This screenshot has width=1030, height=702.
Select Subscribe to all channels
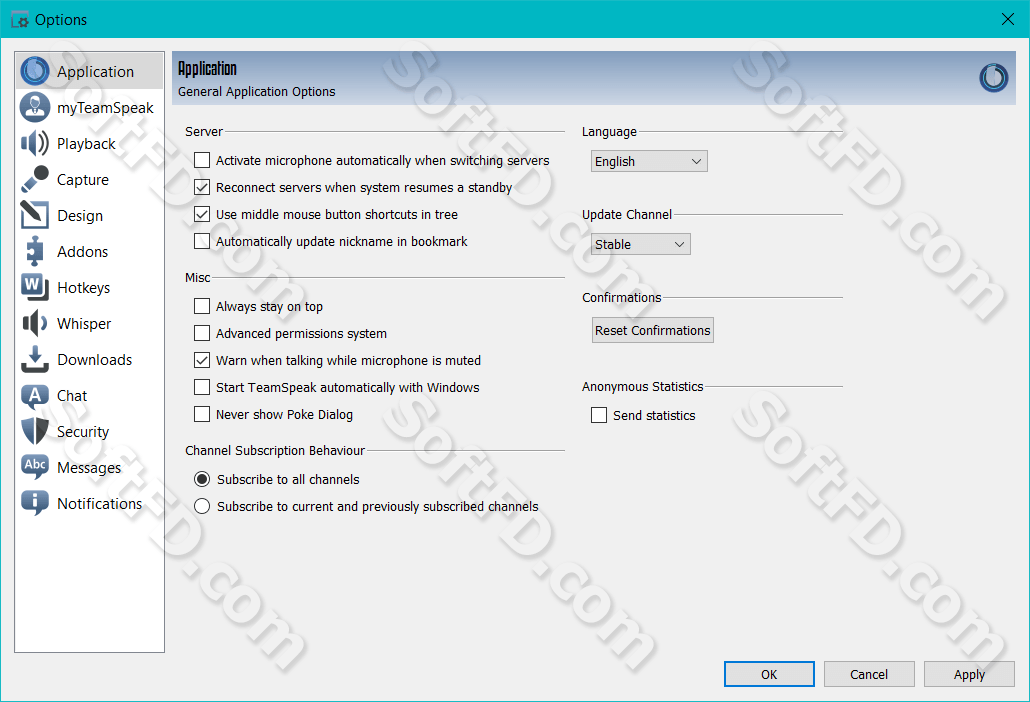202,479
